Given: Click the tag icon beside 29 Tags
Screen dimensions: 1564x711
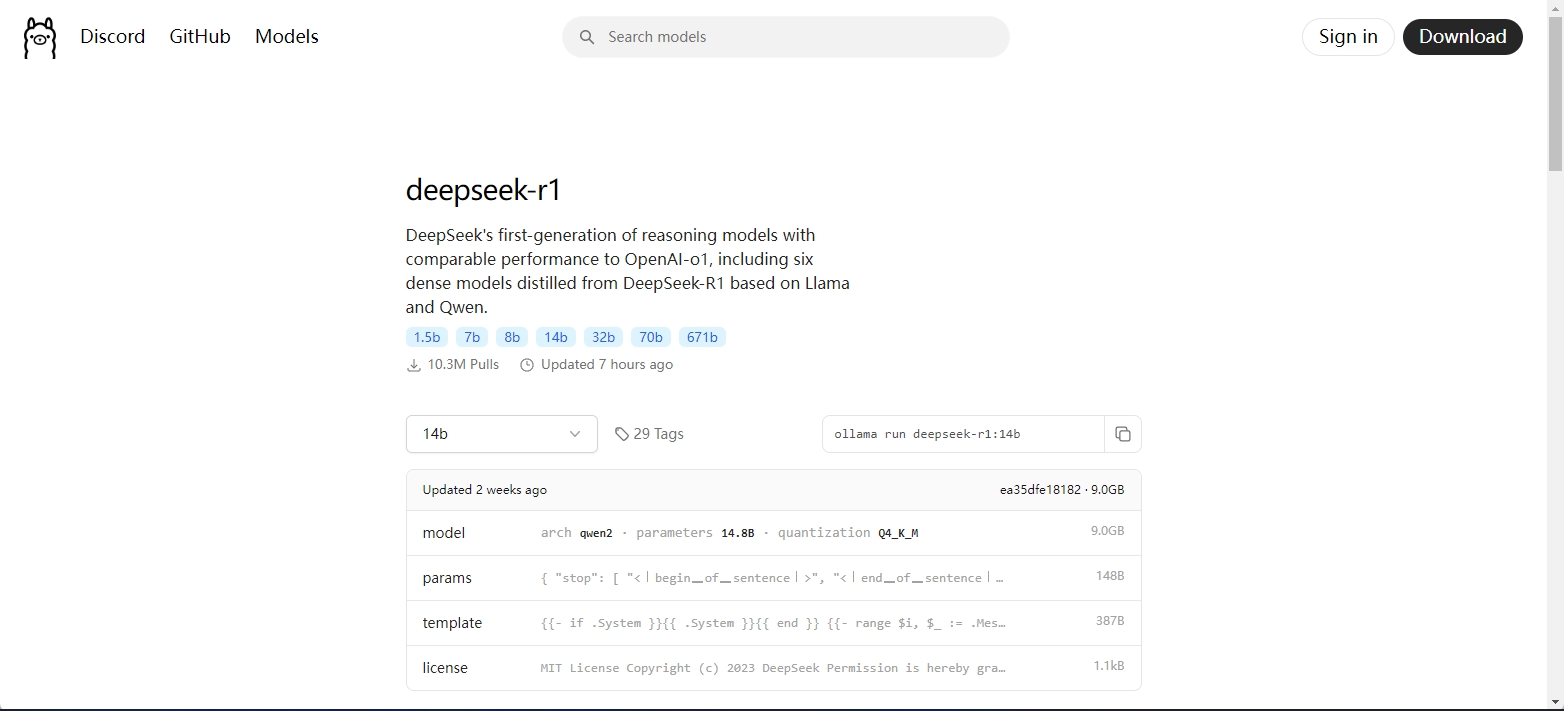Looking at the screenshot, I should pos(622,434).
